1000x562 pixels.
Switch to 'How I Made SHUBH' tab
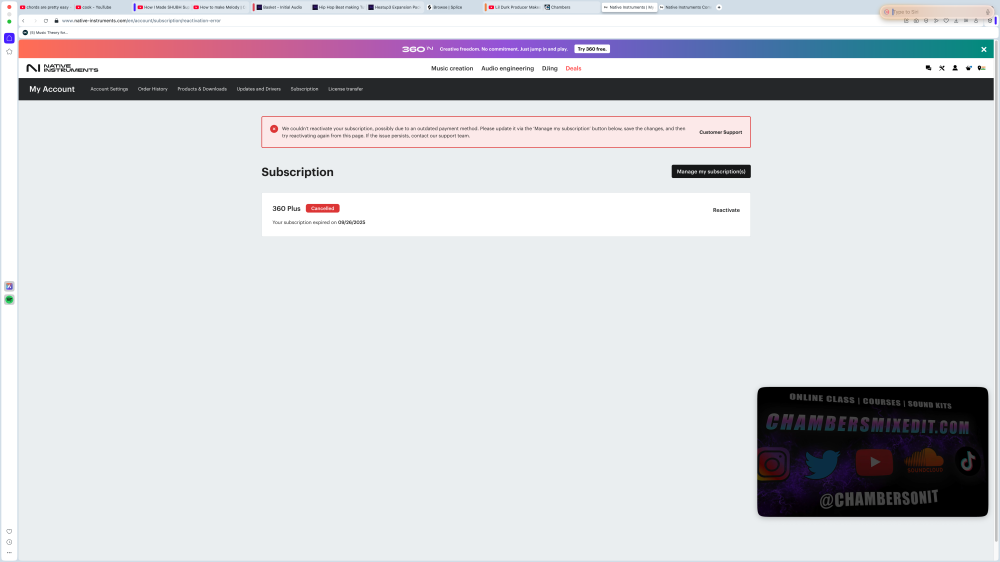(x=163, y=7)
